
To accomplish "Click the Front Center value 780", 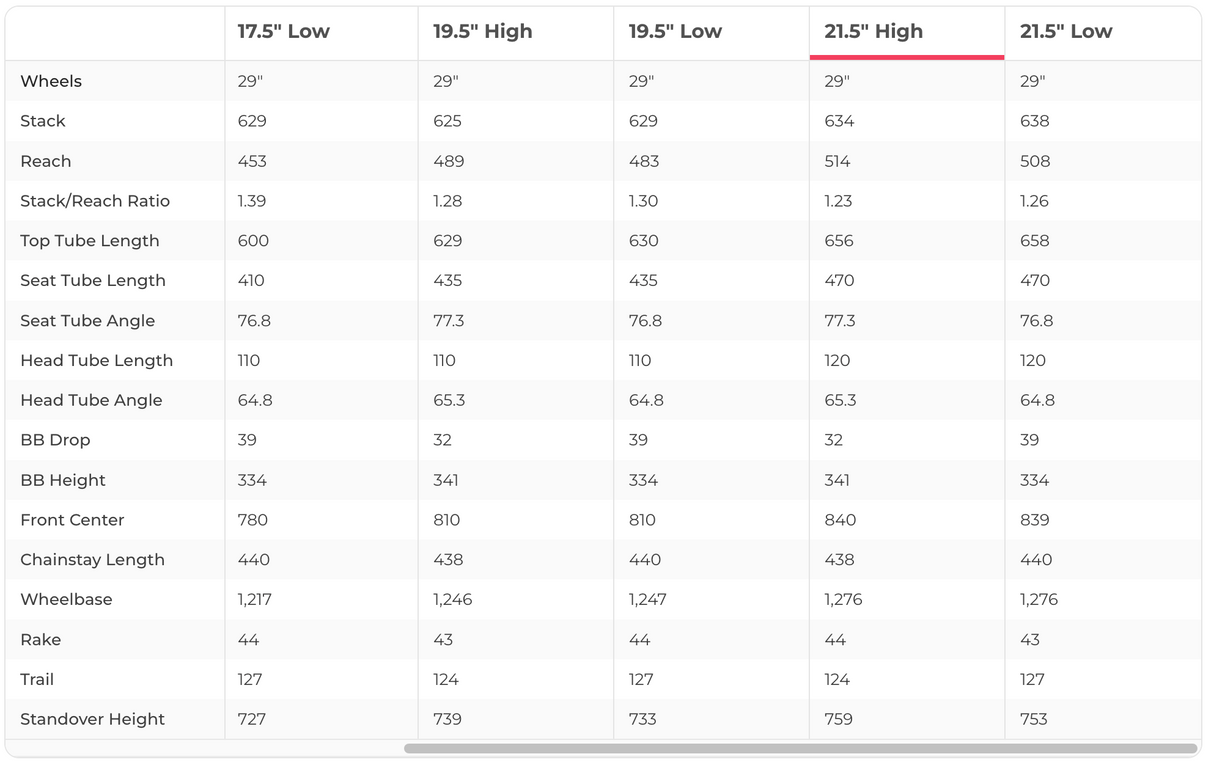I will click(252, 520).
